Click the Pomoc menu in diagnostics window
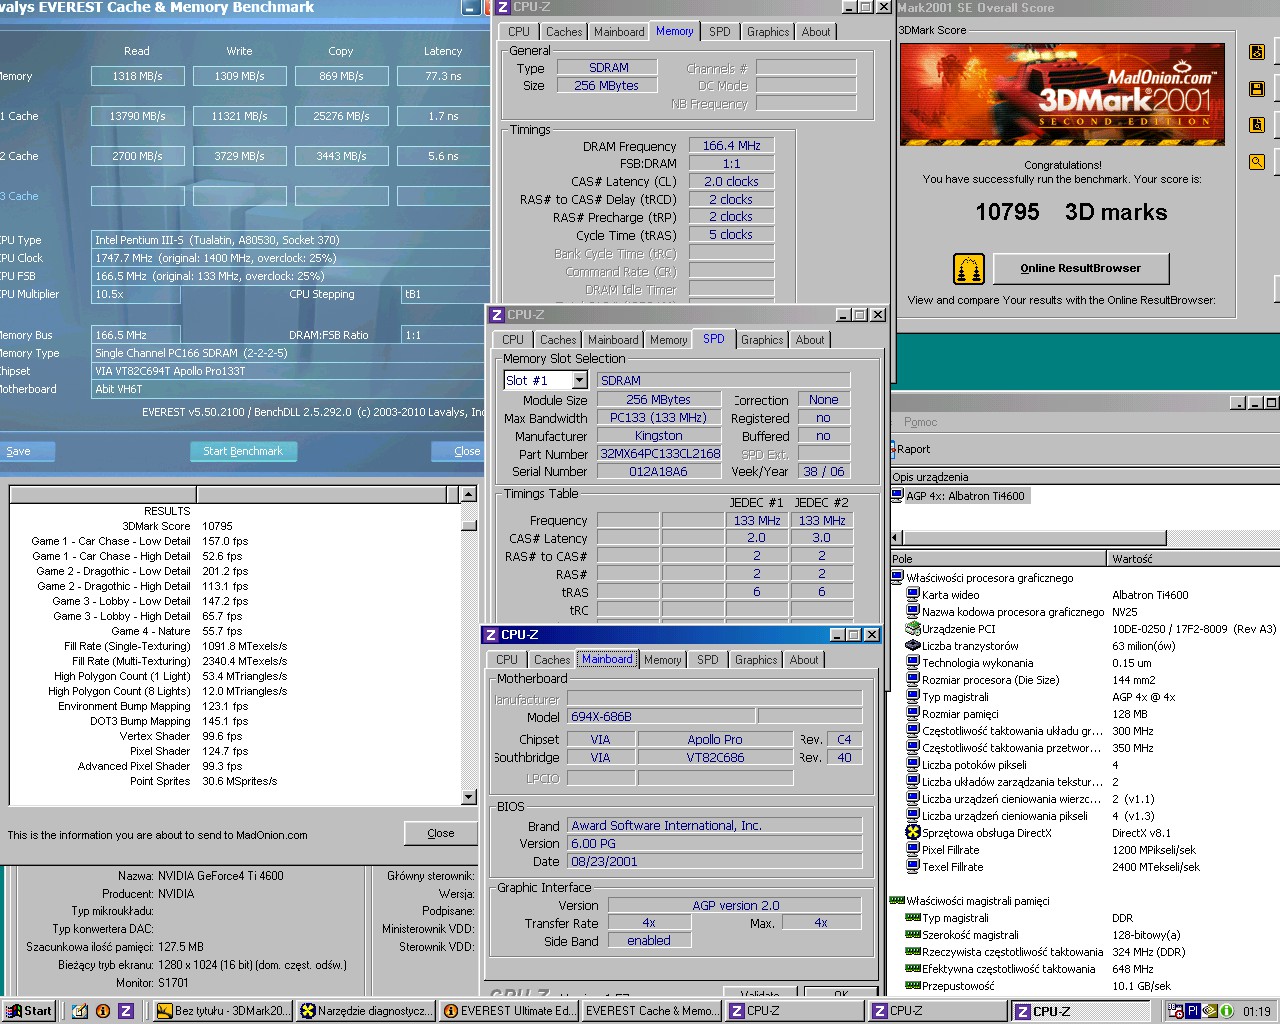The image size is (1280, 1024). coord(920,422)
